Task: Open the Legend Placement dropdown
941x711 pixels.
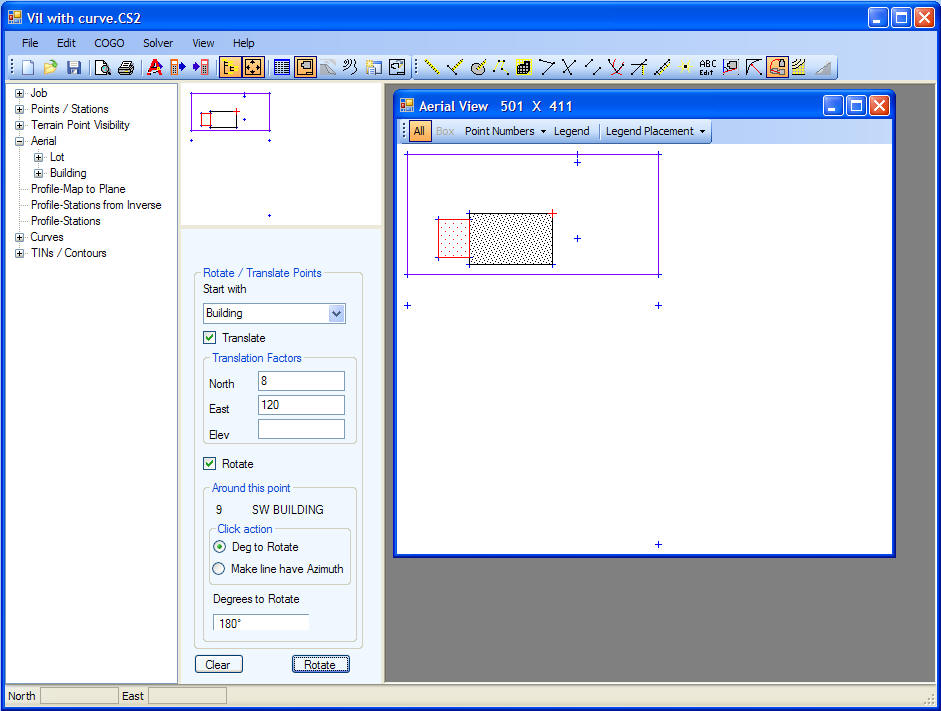Action: (655, 131)
